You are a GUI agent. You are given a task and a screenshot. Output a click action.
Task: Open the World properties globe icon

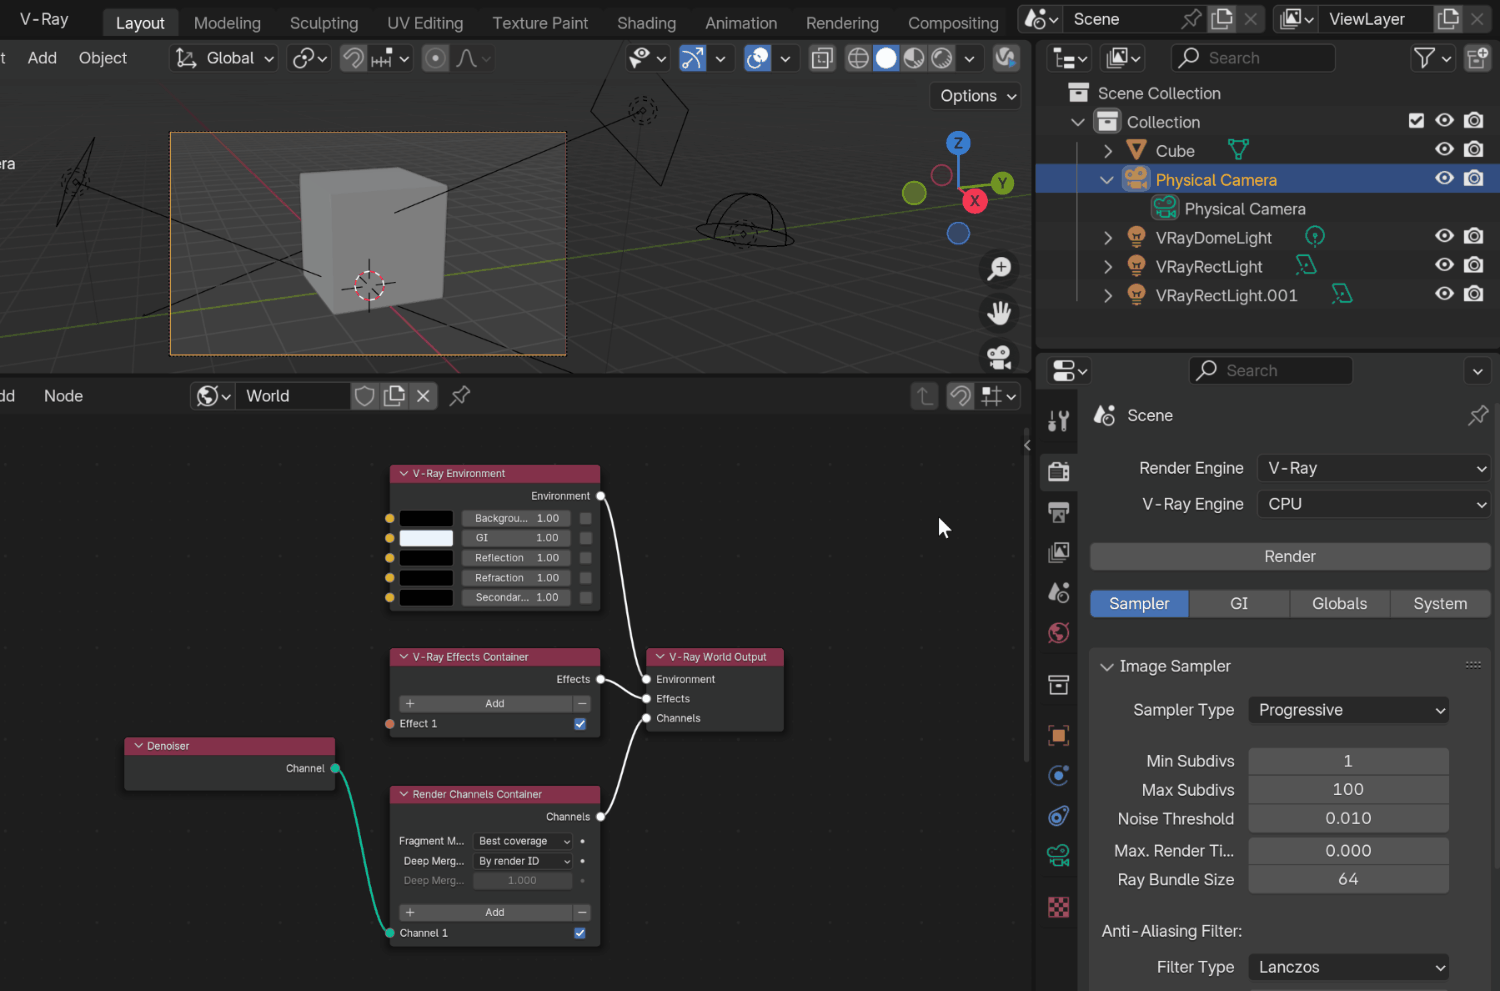click(1058, 633)
